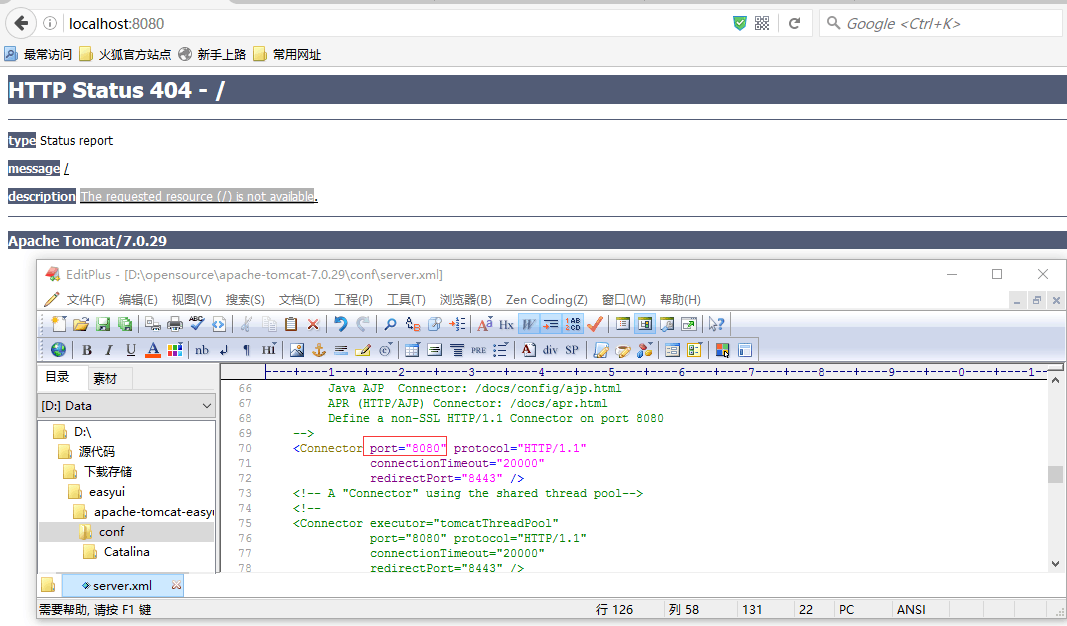Open the 工具(T) menu
The width and height of the screenshot is (1067, 626).
click(x=406, y=299)
